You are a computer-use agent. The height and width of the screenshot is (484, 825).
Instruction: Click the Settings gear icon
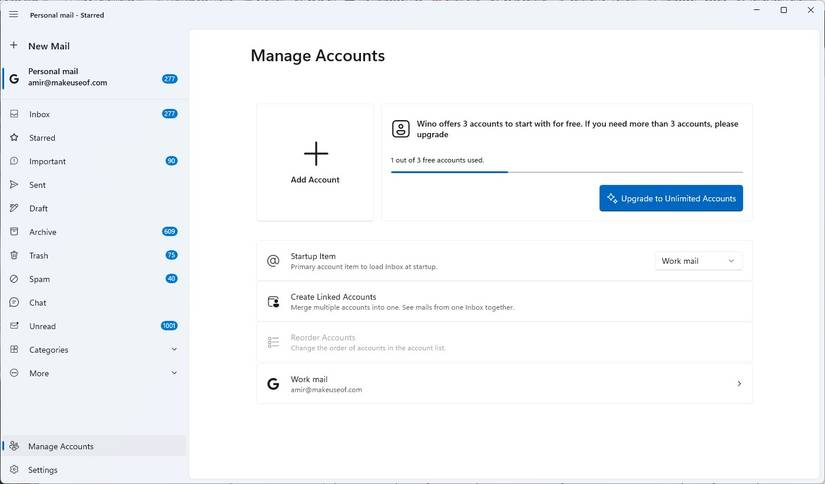pos(14,469)
